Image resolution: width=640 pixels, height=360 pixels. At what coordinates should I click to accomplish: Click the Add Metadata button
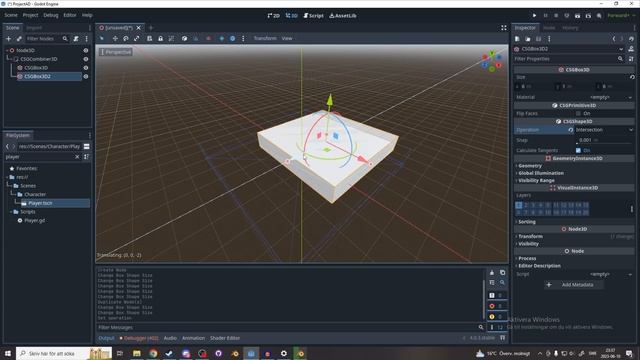pyautogui.click(x=573, y=285)
